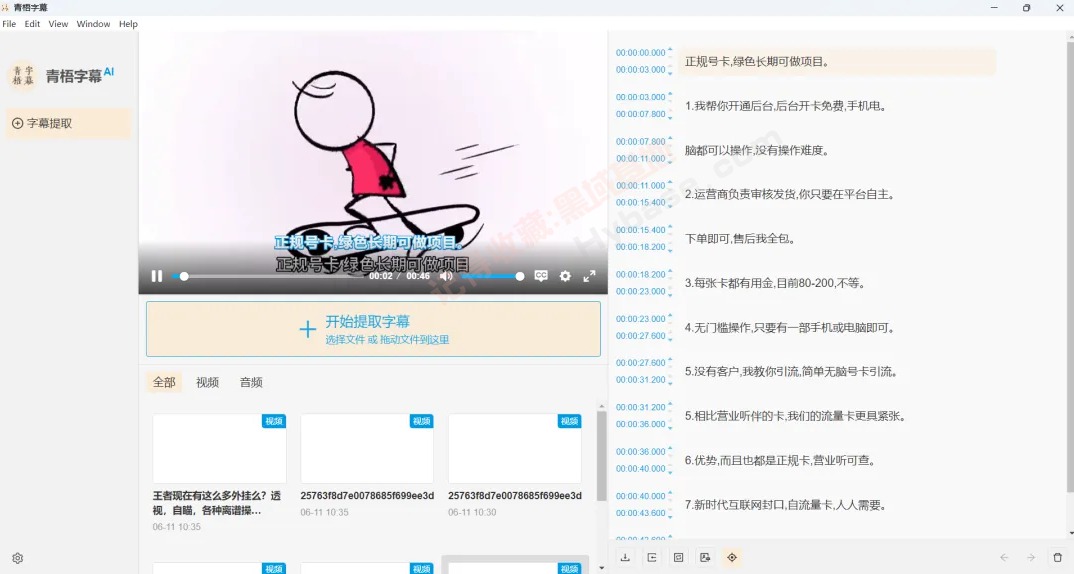
Task: Open the 字幕提取 sidebar item
Action: click(x=68, y=123)
